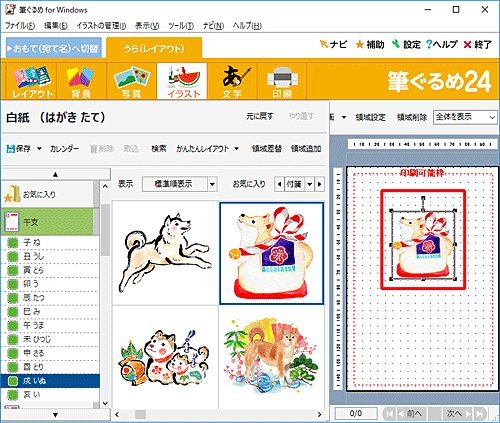This screenshot has width=500, height=423.
Task: Select 辰 たつ in zodiac list
Action: [x=50, y=298]
